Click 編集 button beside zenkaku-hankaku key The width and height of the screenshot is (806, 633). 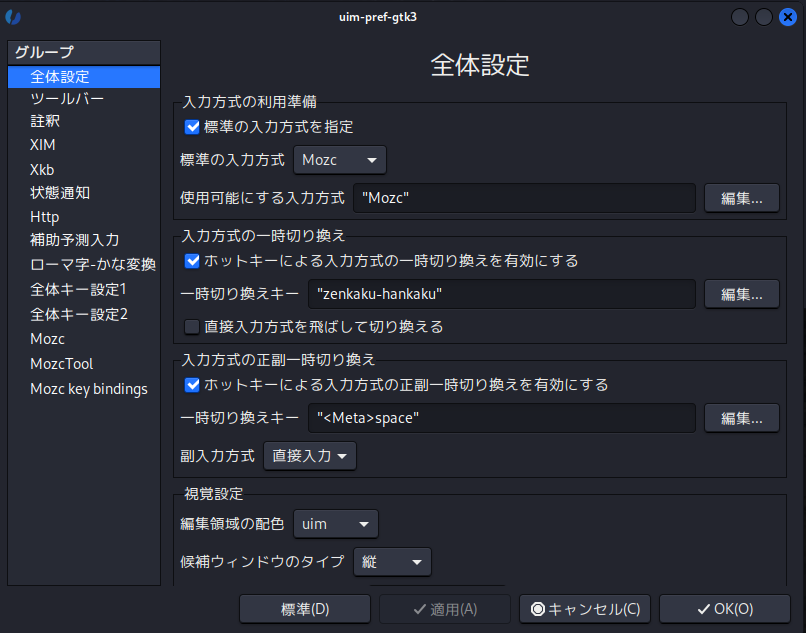pyautogui.click(x=742, y=294)
